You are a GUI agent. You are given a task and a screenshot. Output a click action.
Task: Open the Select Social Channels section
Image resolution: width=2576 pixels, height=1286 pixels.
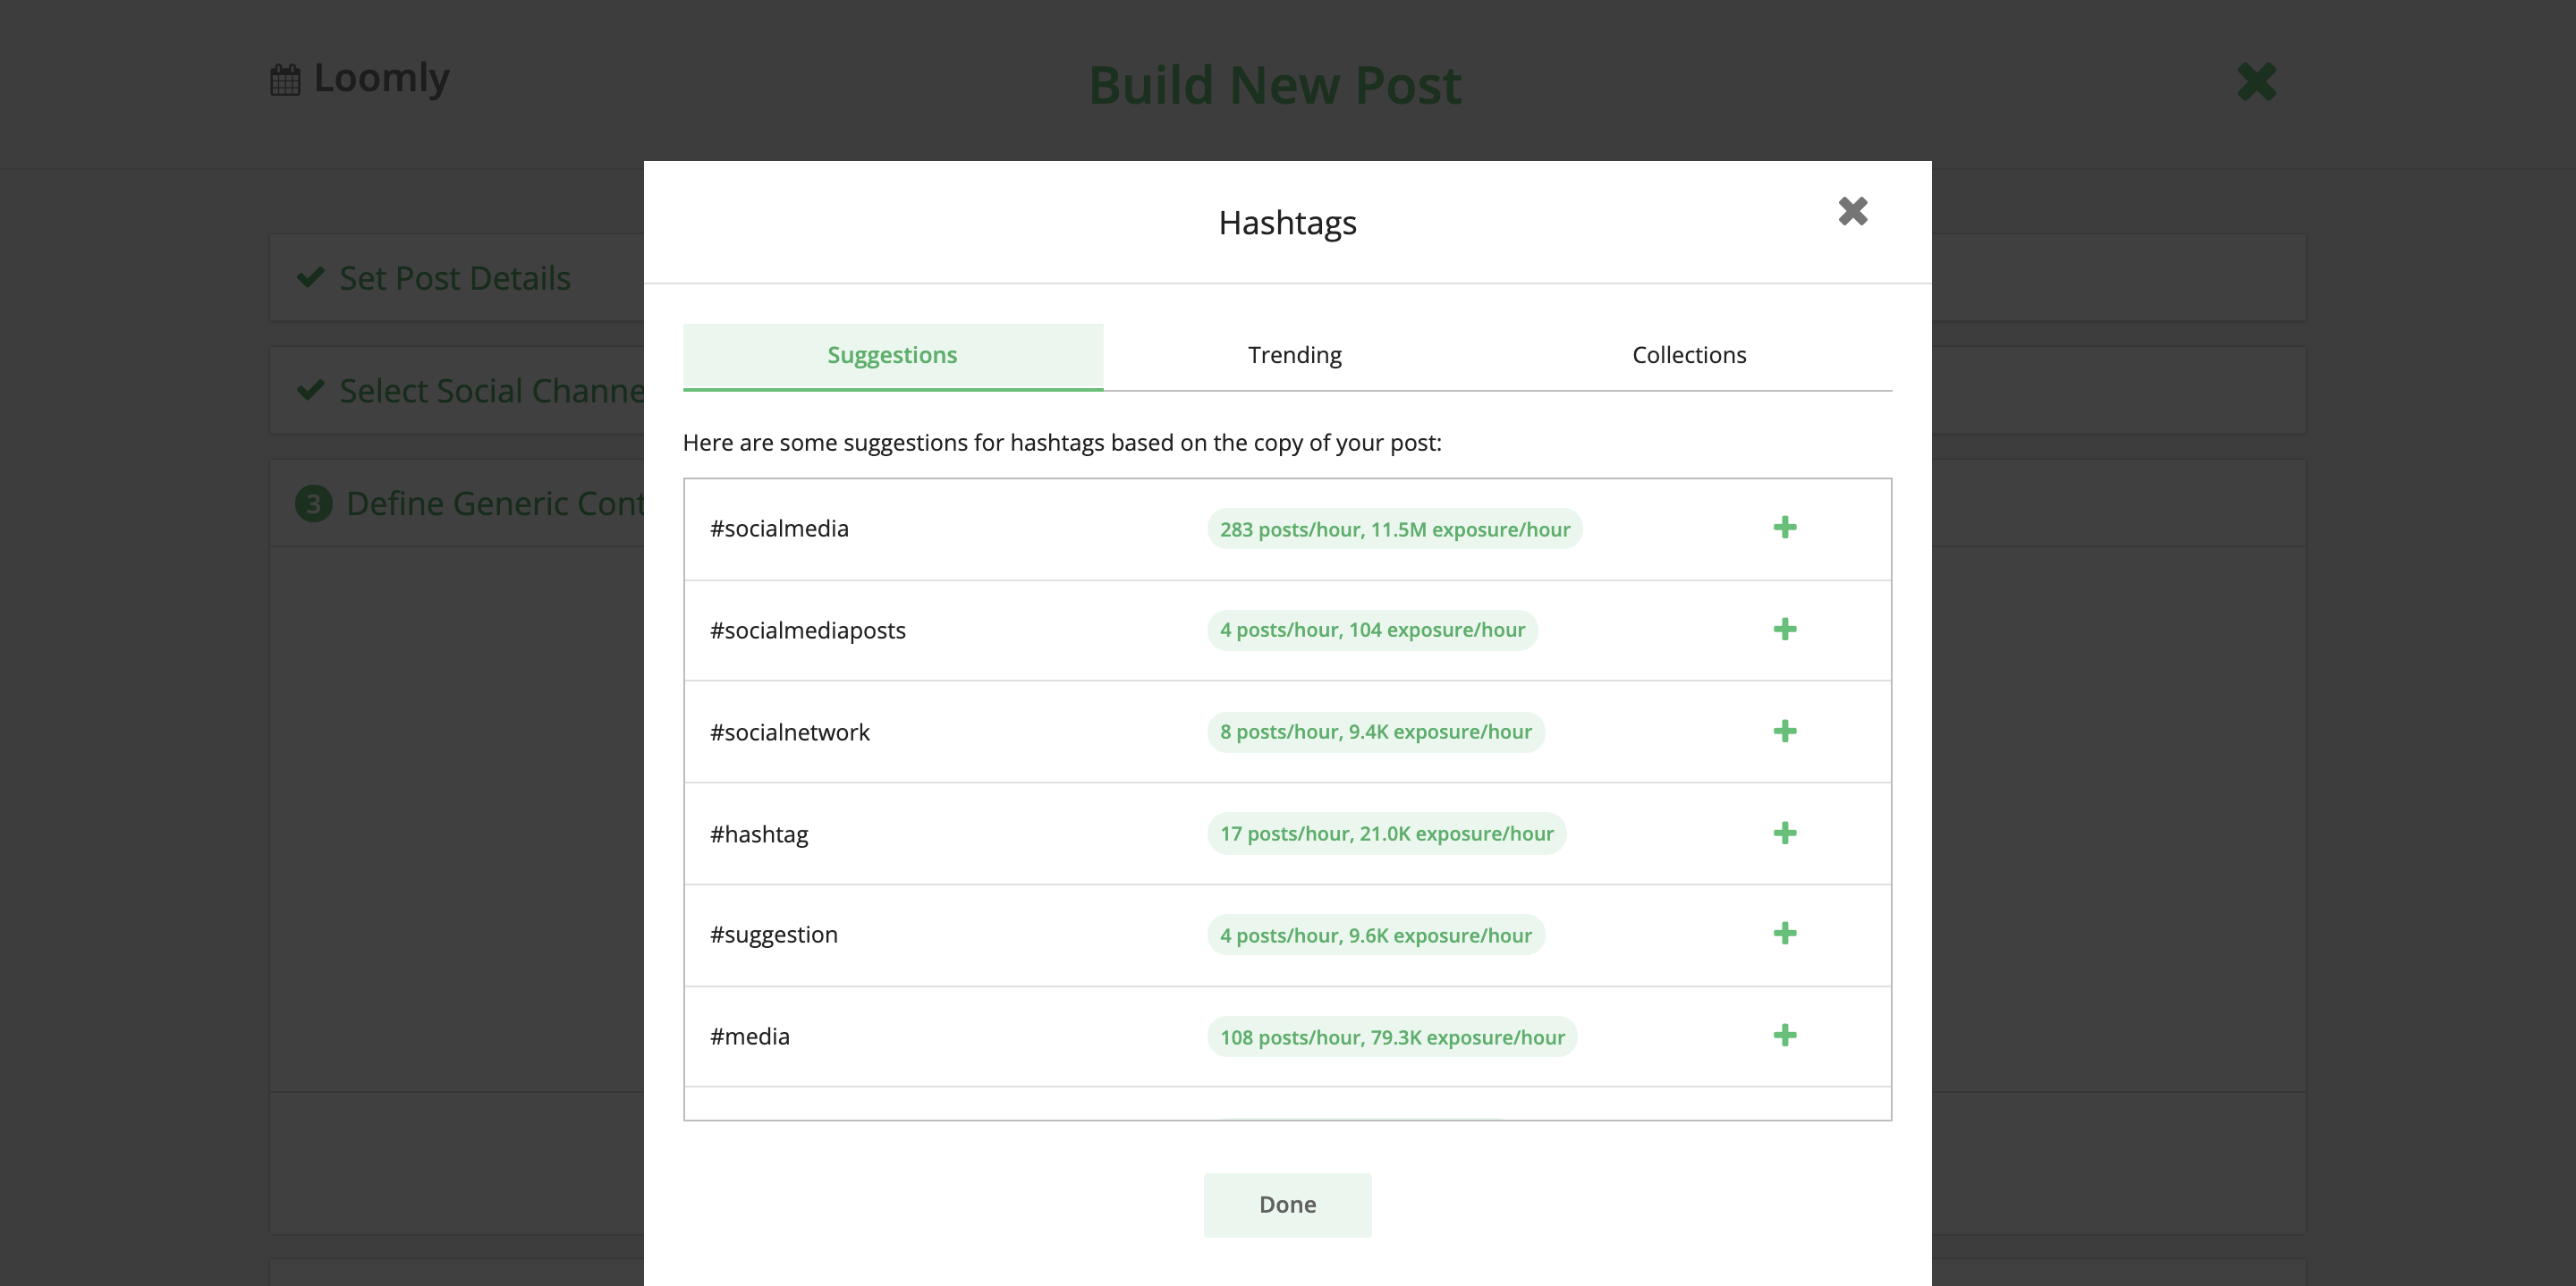(492, 390)
